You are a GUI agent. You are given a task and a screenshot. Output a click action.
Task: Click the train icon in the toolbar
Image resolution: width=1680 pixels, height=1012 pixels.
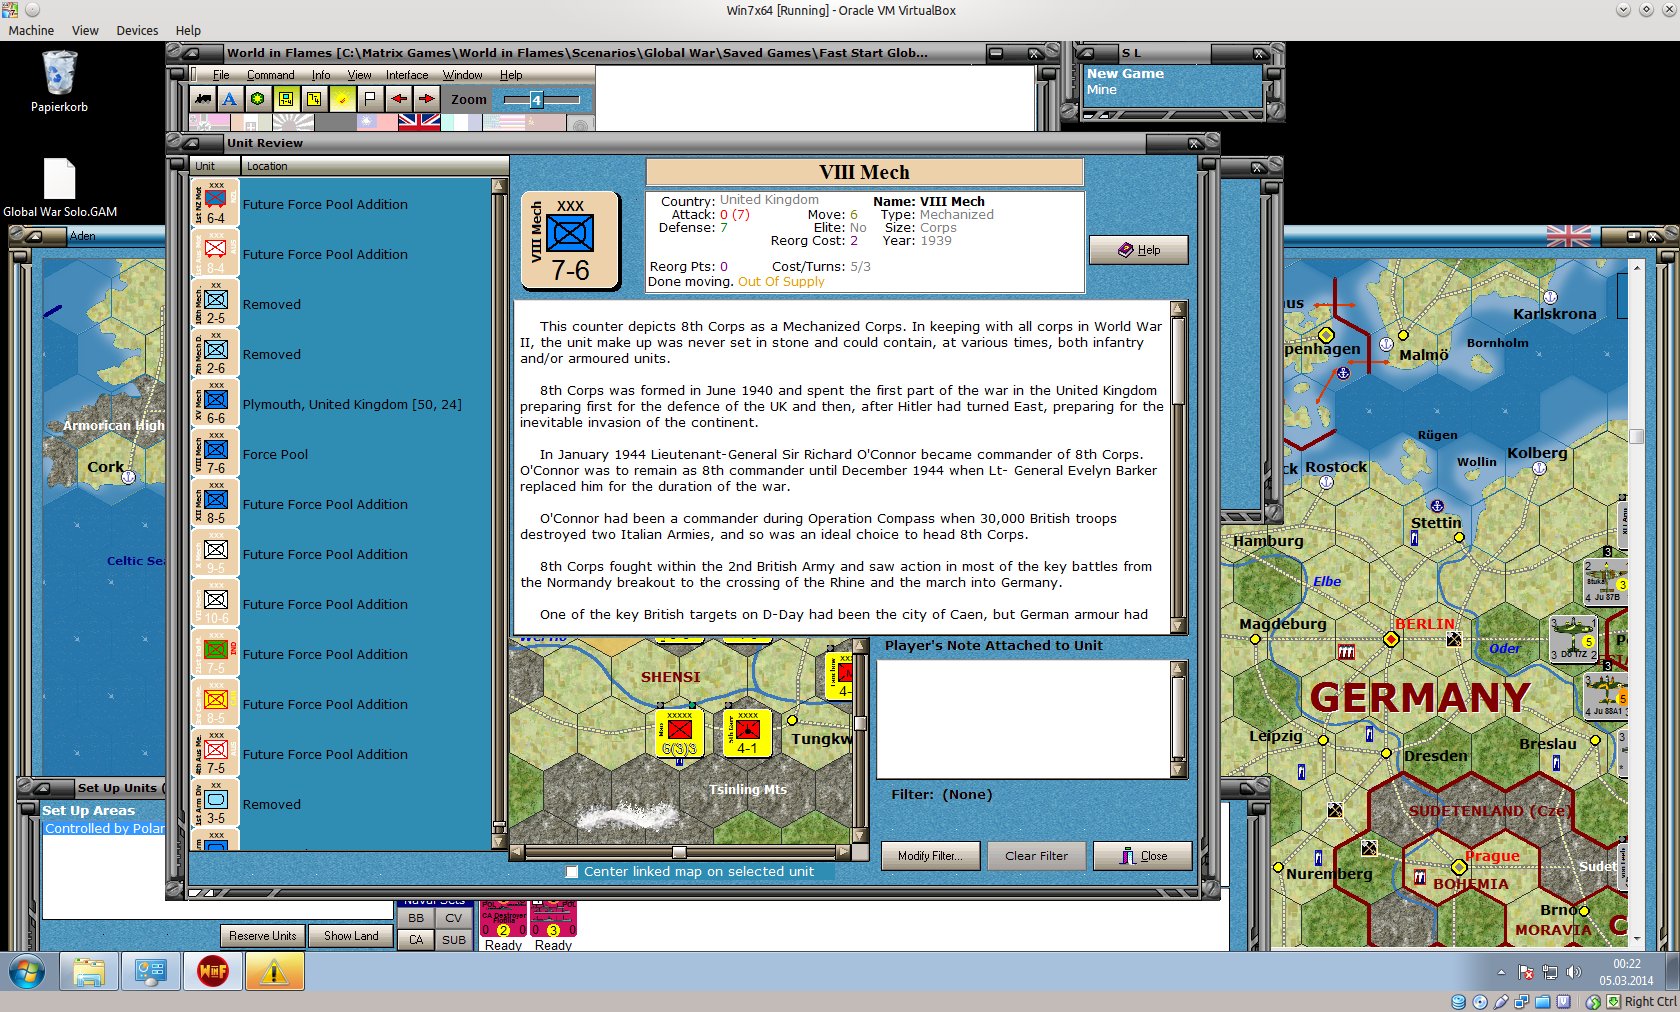[203, 99]
